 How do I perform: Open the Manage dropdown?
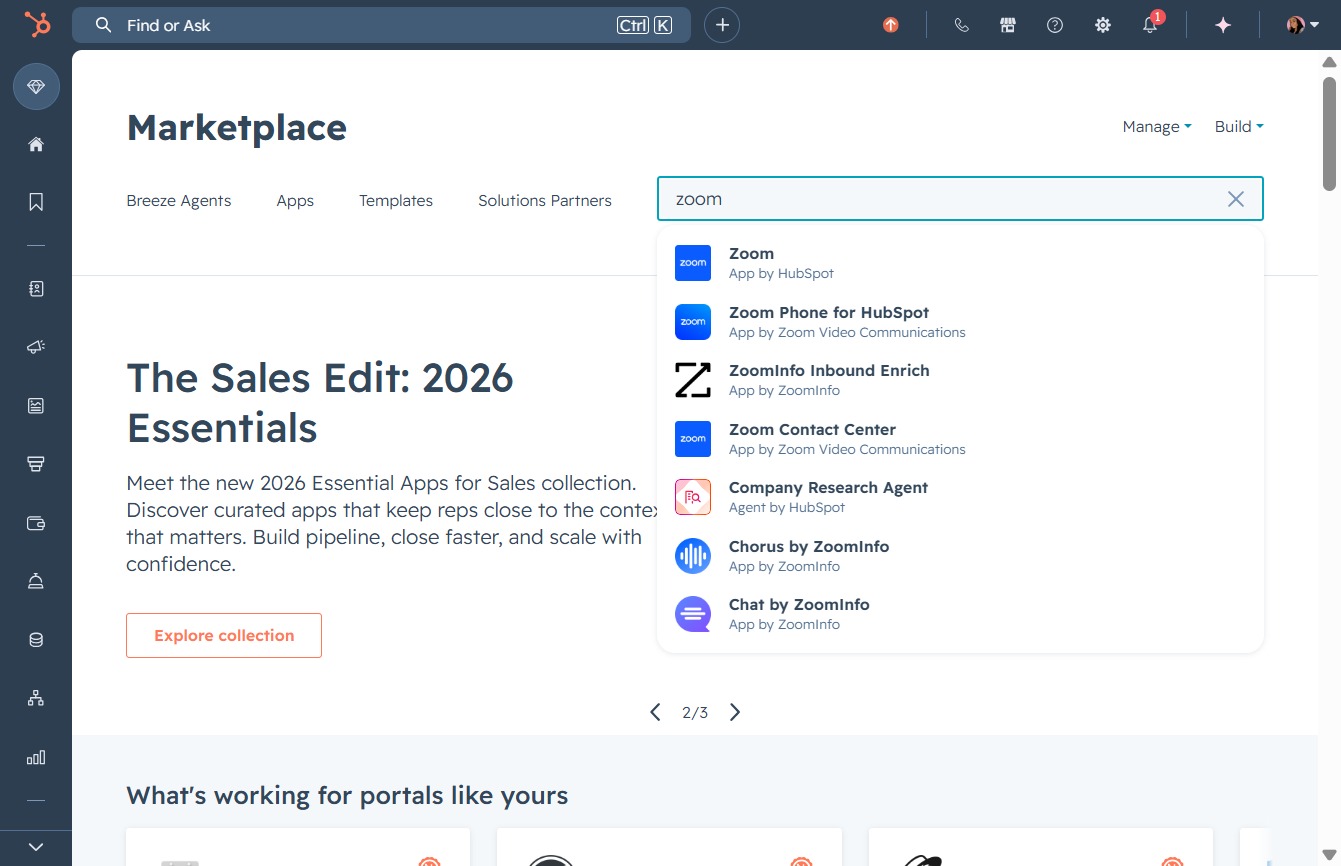[x=1157, y=126]
